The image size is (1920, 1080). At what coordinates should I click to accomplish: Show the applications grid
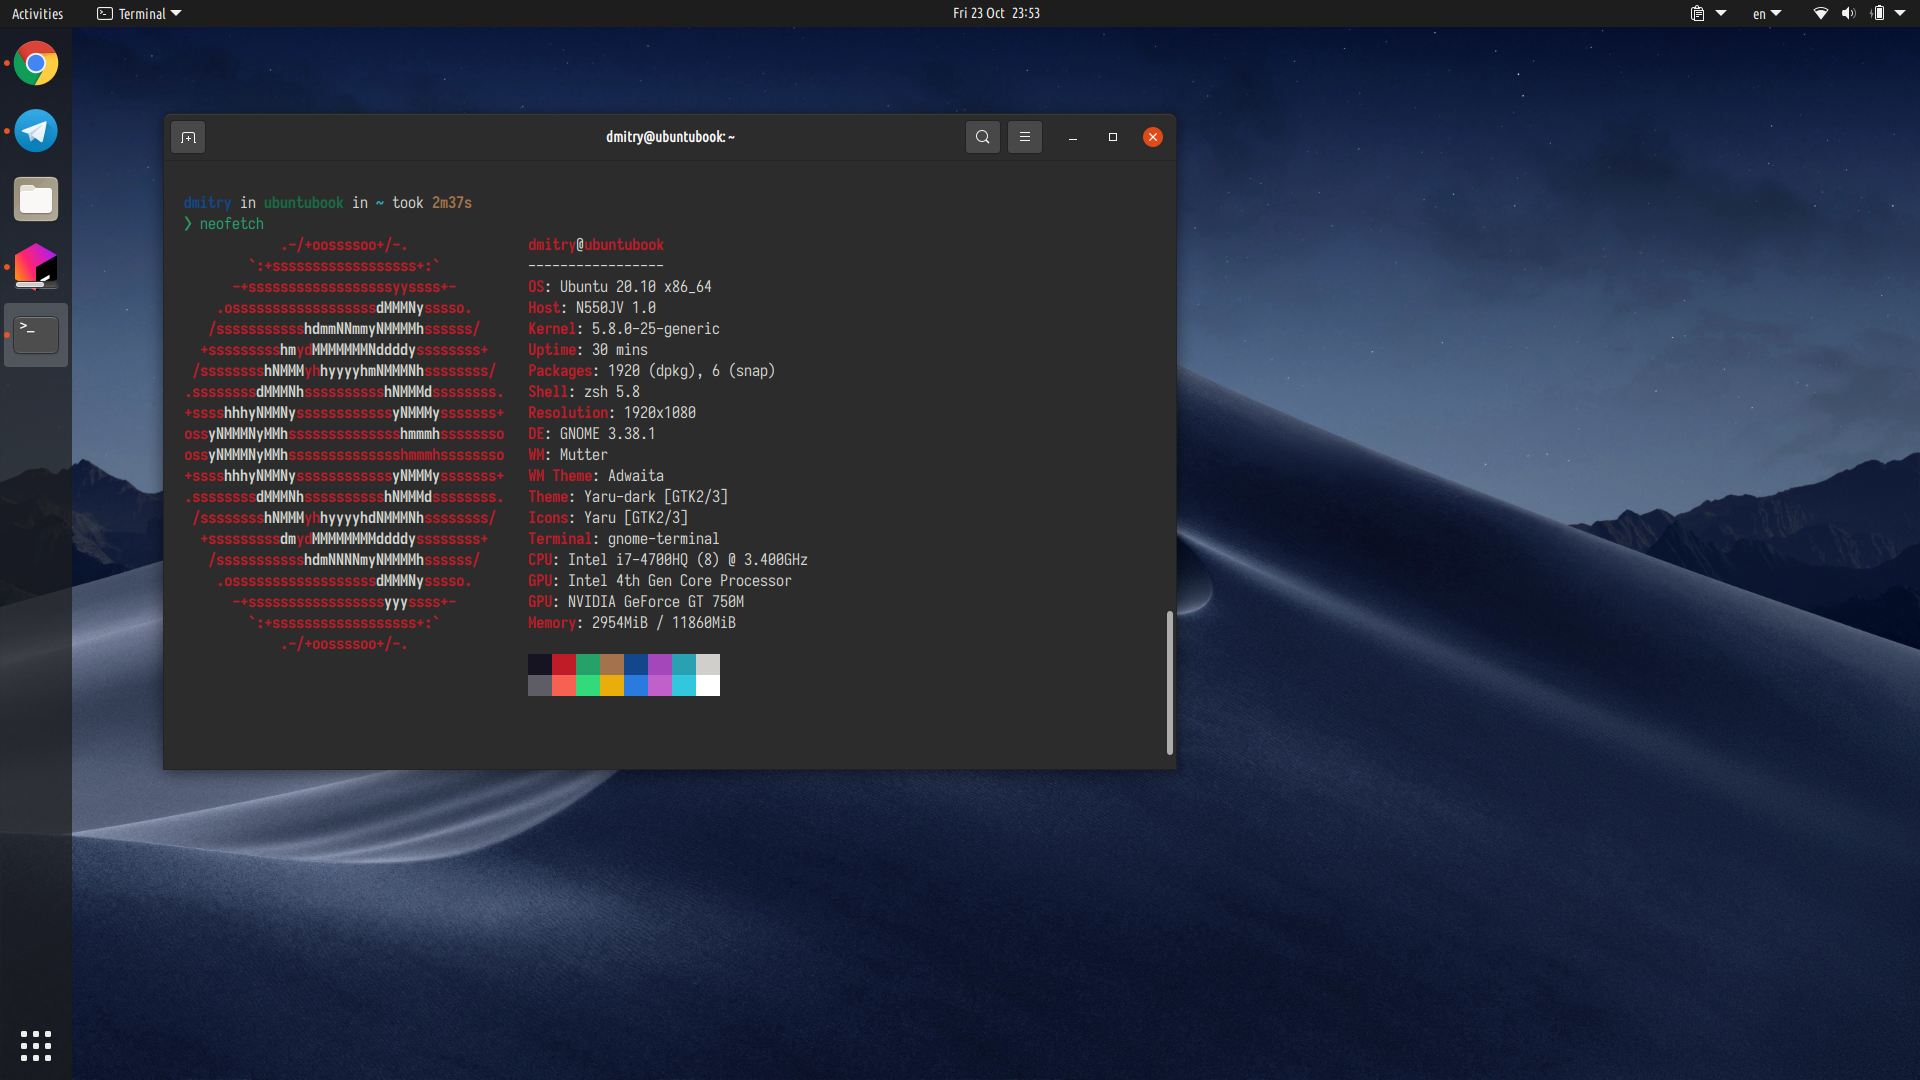[x=36, y=1046]
